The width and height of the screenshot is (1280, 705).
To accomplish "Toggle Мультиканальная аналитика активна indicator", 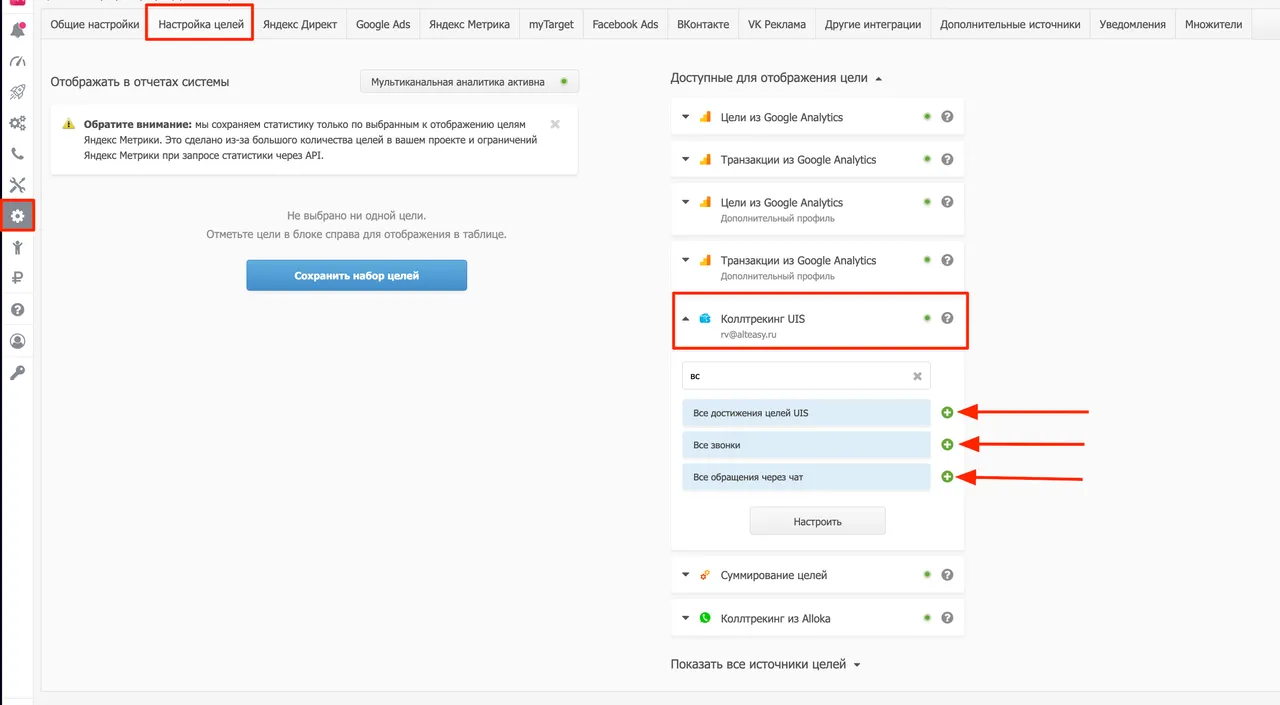I will point(564,81).
